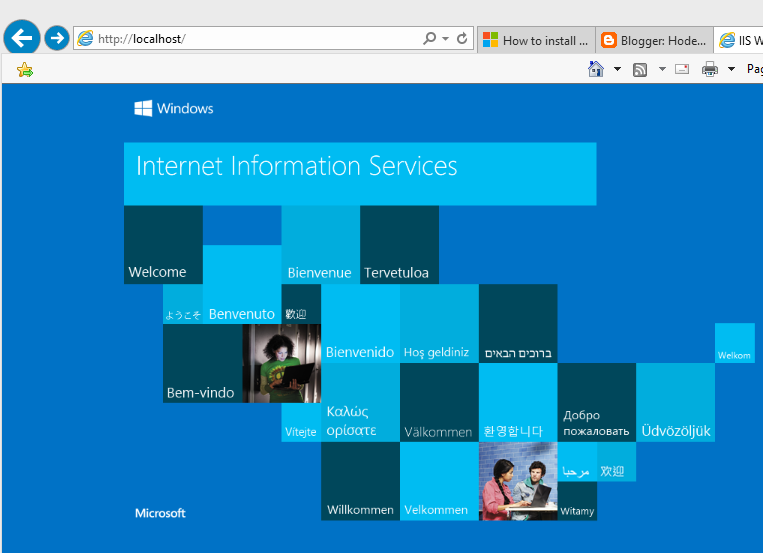Click the Welkom tile
This screenshot has width=763, height=553.
pyautogui.click(x=735, y=343)
